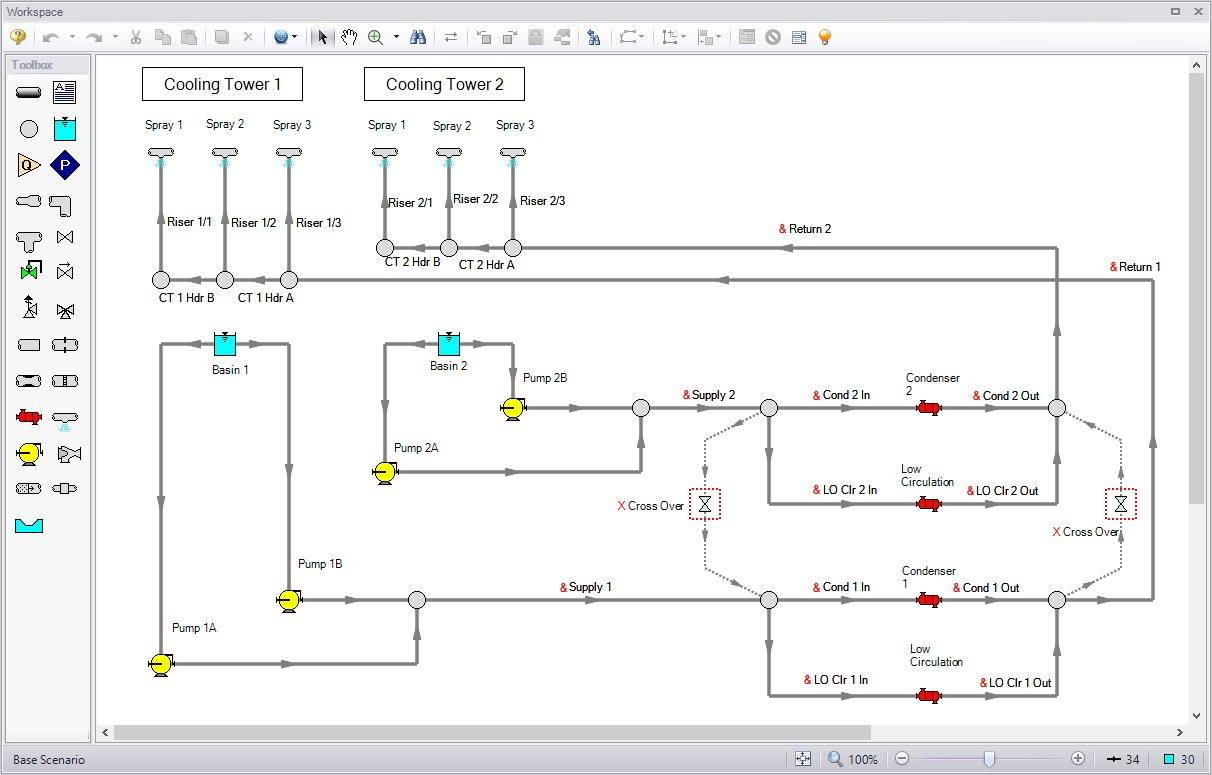Select the Three-Way Valve tool
Image resolution: width=1212 pixels, height=775 pixels.
[65, 311]
